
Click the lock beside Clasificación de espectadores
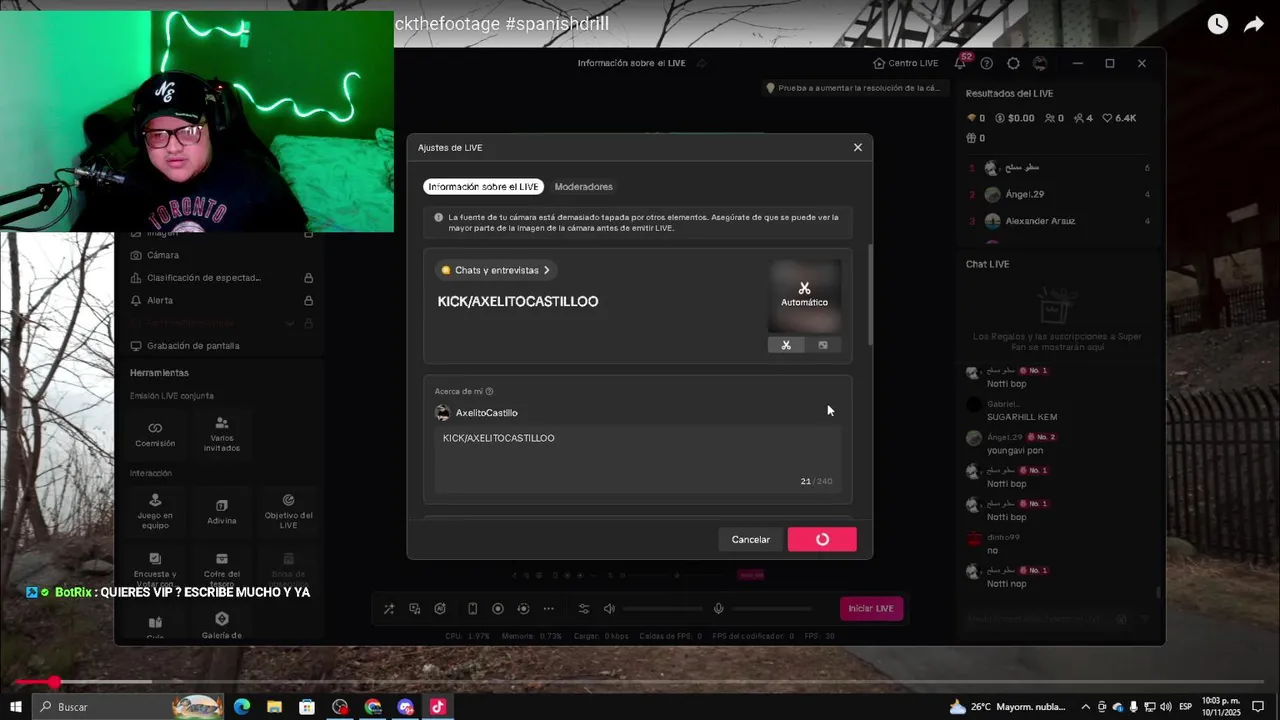(x=308, y=278)
